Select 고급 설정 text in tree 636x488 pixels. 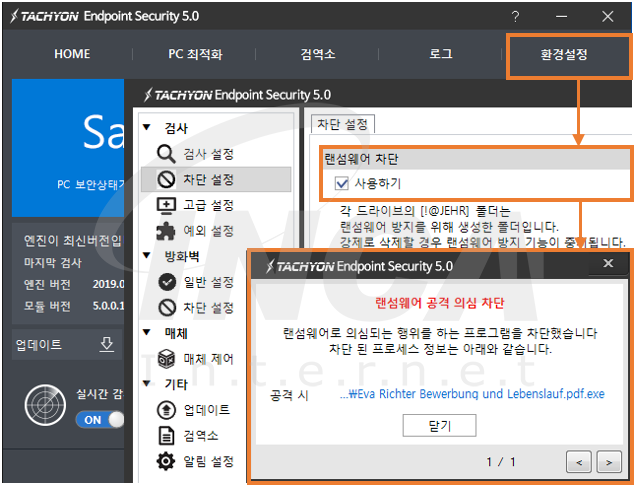[208, 205]
